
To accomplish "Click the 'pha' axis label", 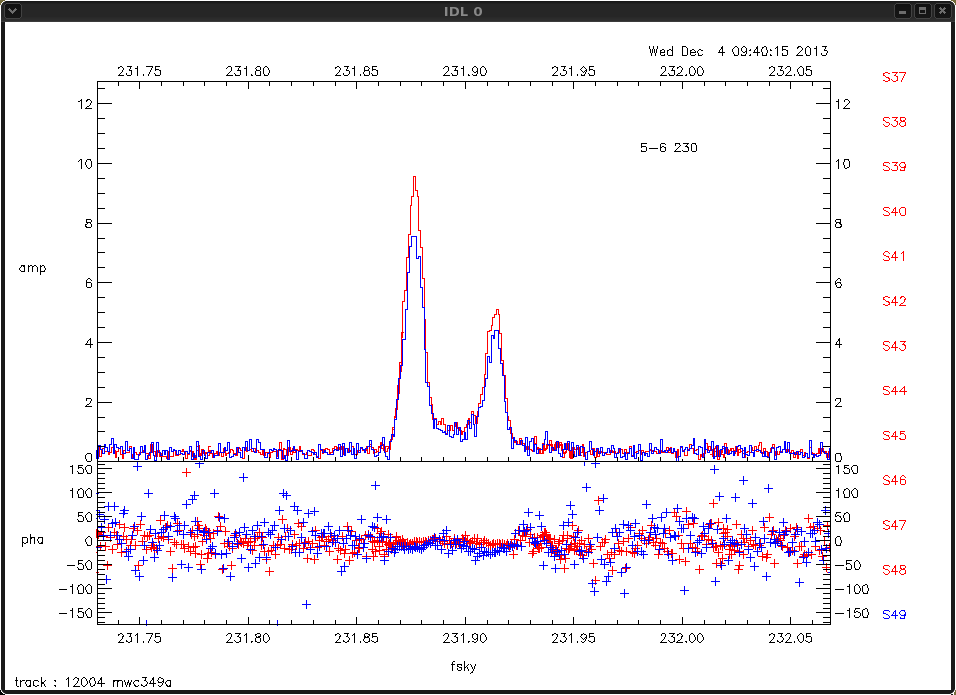I will coord(32,540).
